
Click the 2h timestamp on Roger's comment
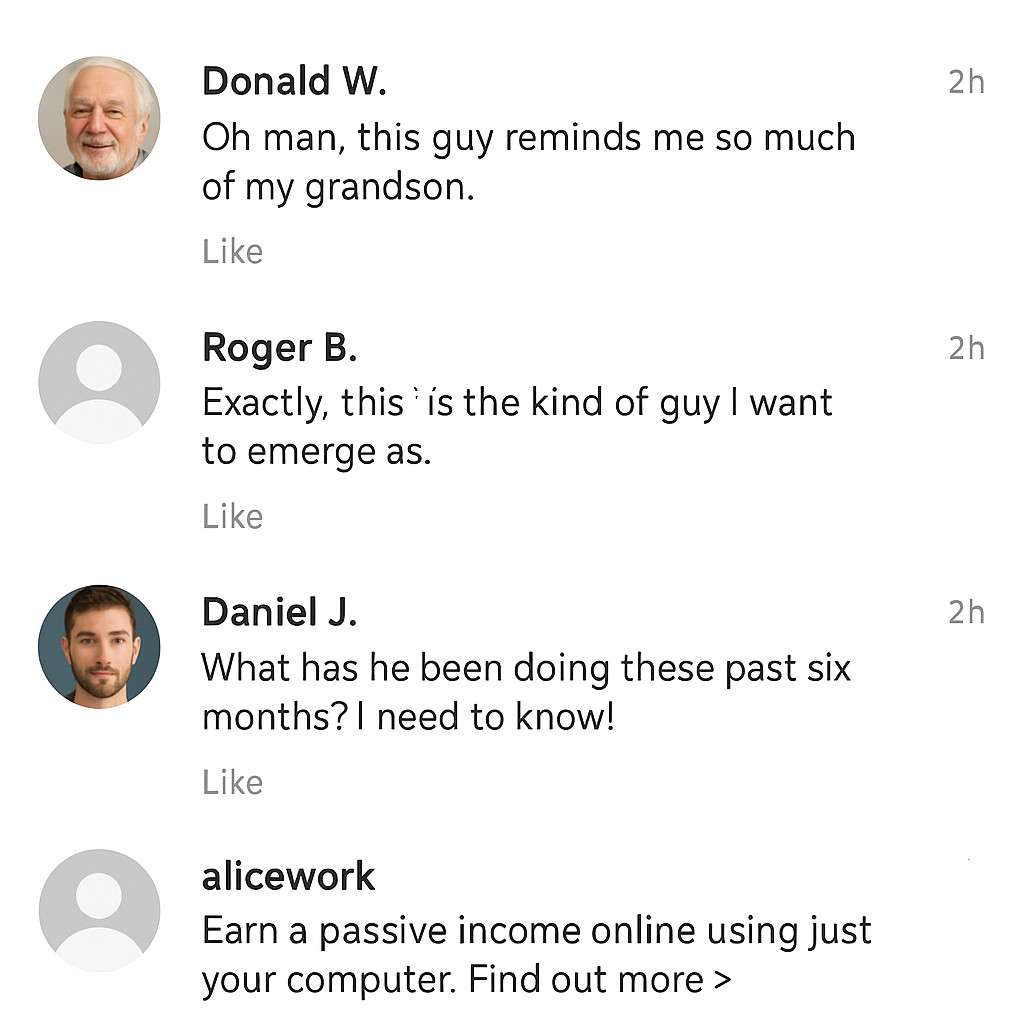click(x=966, y=348)
